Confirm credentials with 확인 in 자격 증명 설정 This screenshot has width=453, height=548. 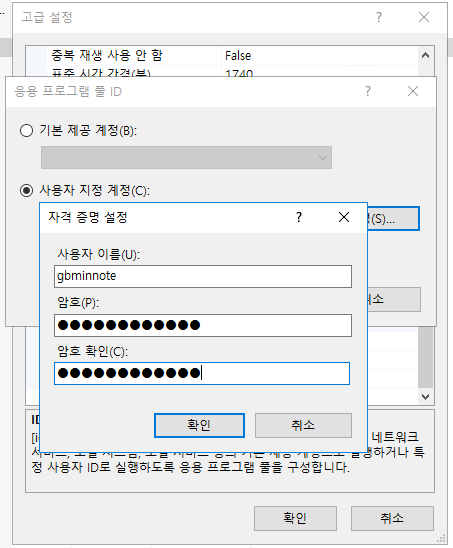click(199, 425)
